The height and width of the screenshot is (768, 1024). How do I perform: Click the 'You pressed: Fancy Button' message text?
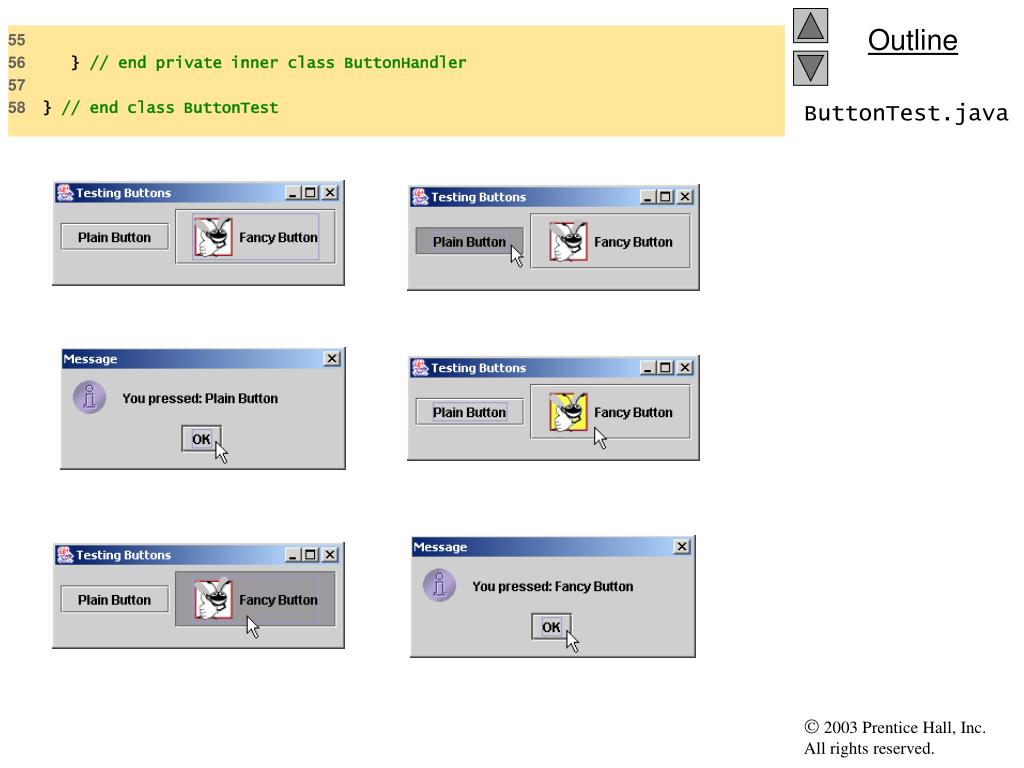[552, 586]
